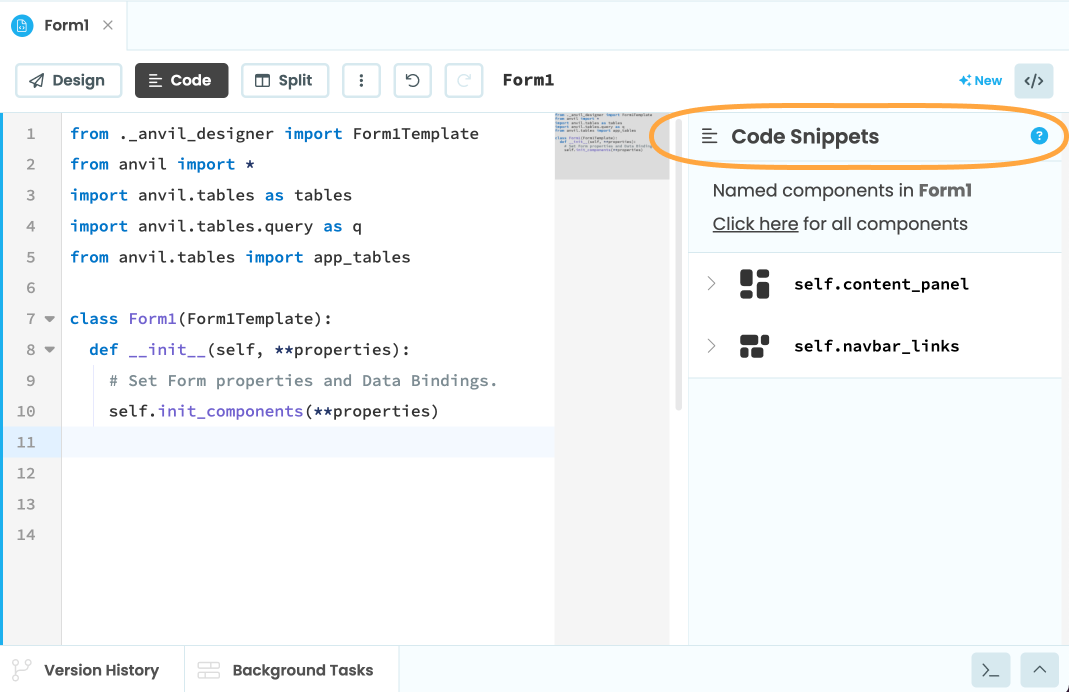Expand the self.navbar_links snippet entry
This screenshot has width=1069, height=692.
[712, 346]
